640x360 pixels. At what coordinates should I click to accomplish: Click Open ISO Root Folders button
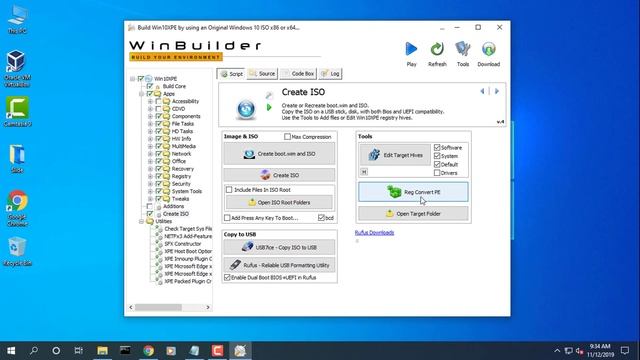[x=279, y=202]
